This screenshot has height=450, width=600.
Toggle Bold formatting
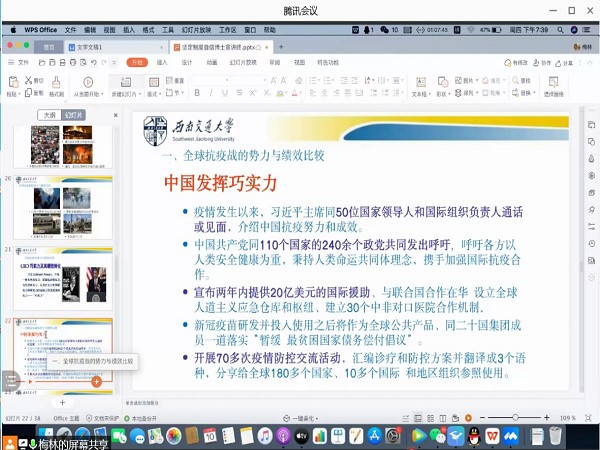tap(197, 93)
